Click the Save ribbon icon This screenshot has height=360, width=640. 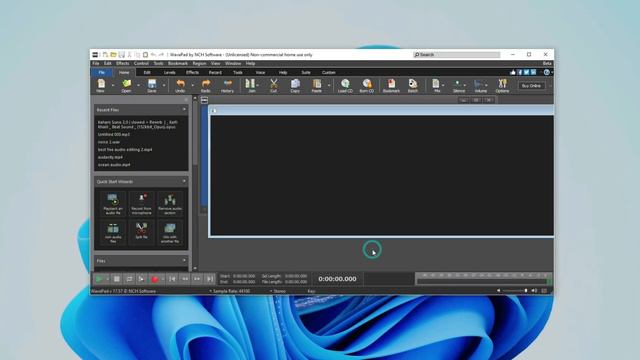click(x=152, y=85)
